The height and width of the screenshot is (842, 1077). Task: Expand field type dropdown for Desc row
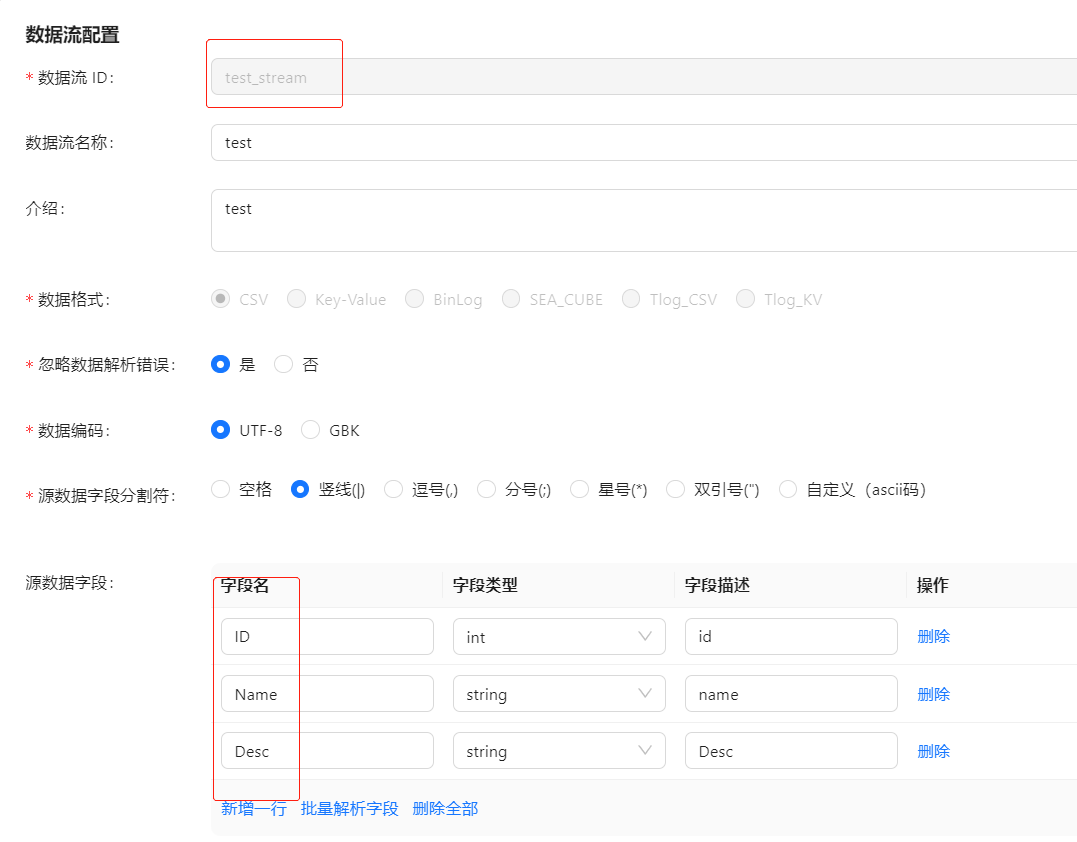click(x=558, y=751)
